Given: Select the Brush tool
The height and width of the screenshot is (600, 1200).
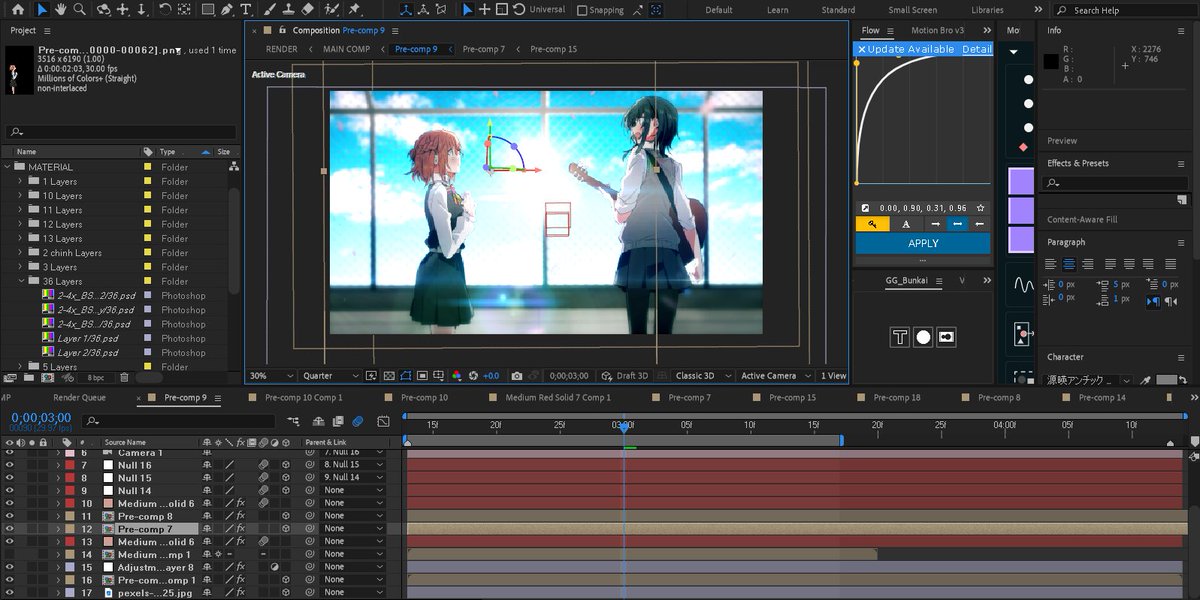Looking at the screenshot, I should 268,10.
